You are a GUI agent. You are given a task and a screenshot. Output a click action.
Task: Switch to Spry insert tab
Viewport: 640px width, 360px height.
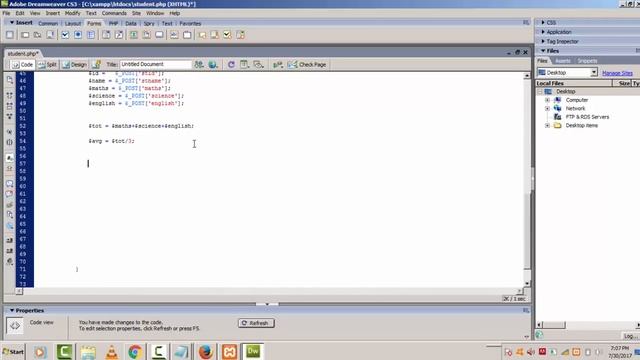pos(149,24)
